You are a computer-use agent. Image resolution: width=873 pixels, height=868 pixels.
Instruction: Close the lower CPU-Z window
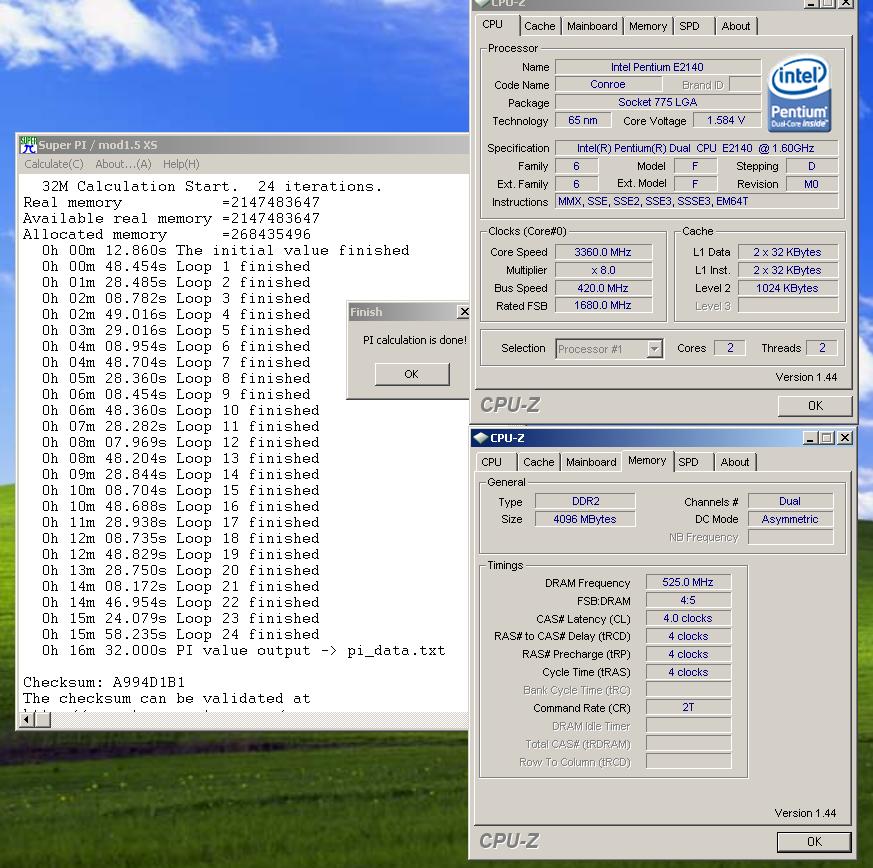845,438
